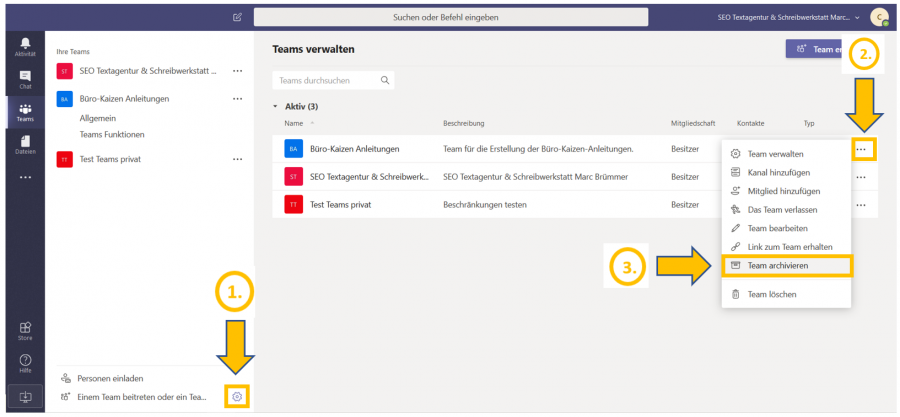Click the red TT avatar in table
Image resolution: width=900 pixels, height=417 pixels.
tap(293, 204)
